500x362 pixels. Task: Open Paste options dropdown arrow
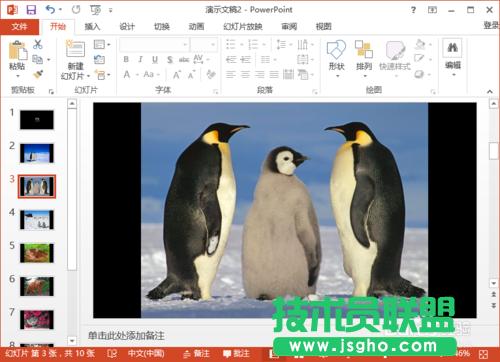[x=18, y=76]
